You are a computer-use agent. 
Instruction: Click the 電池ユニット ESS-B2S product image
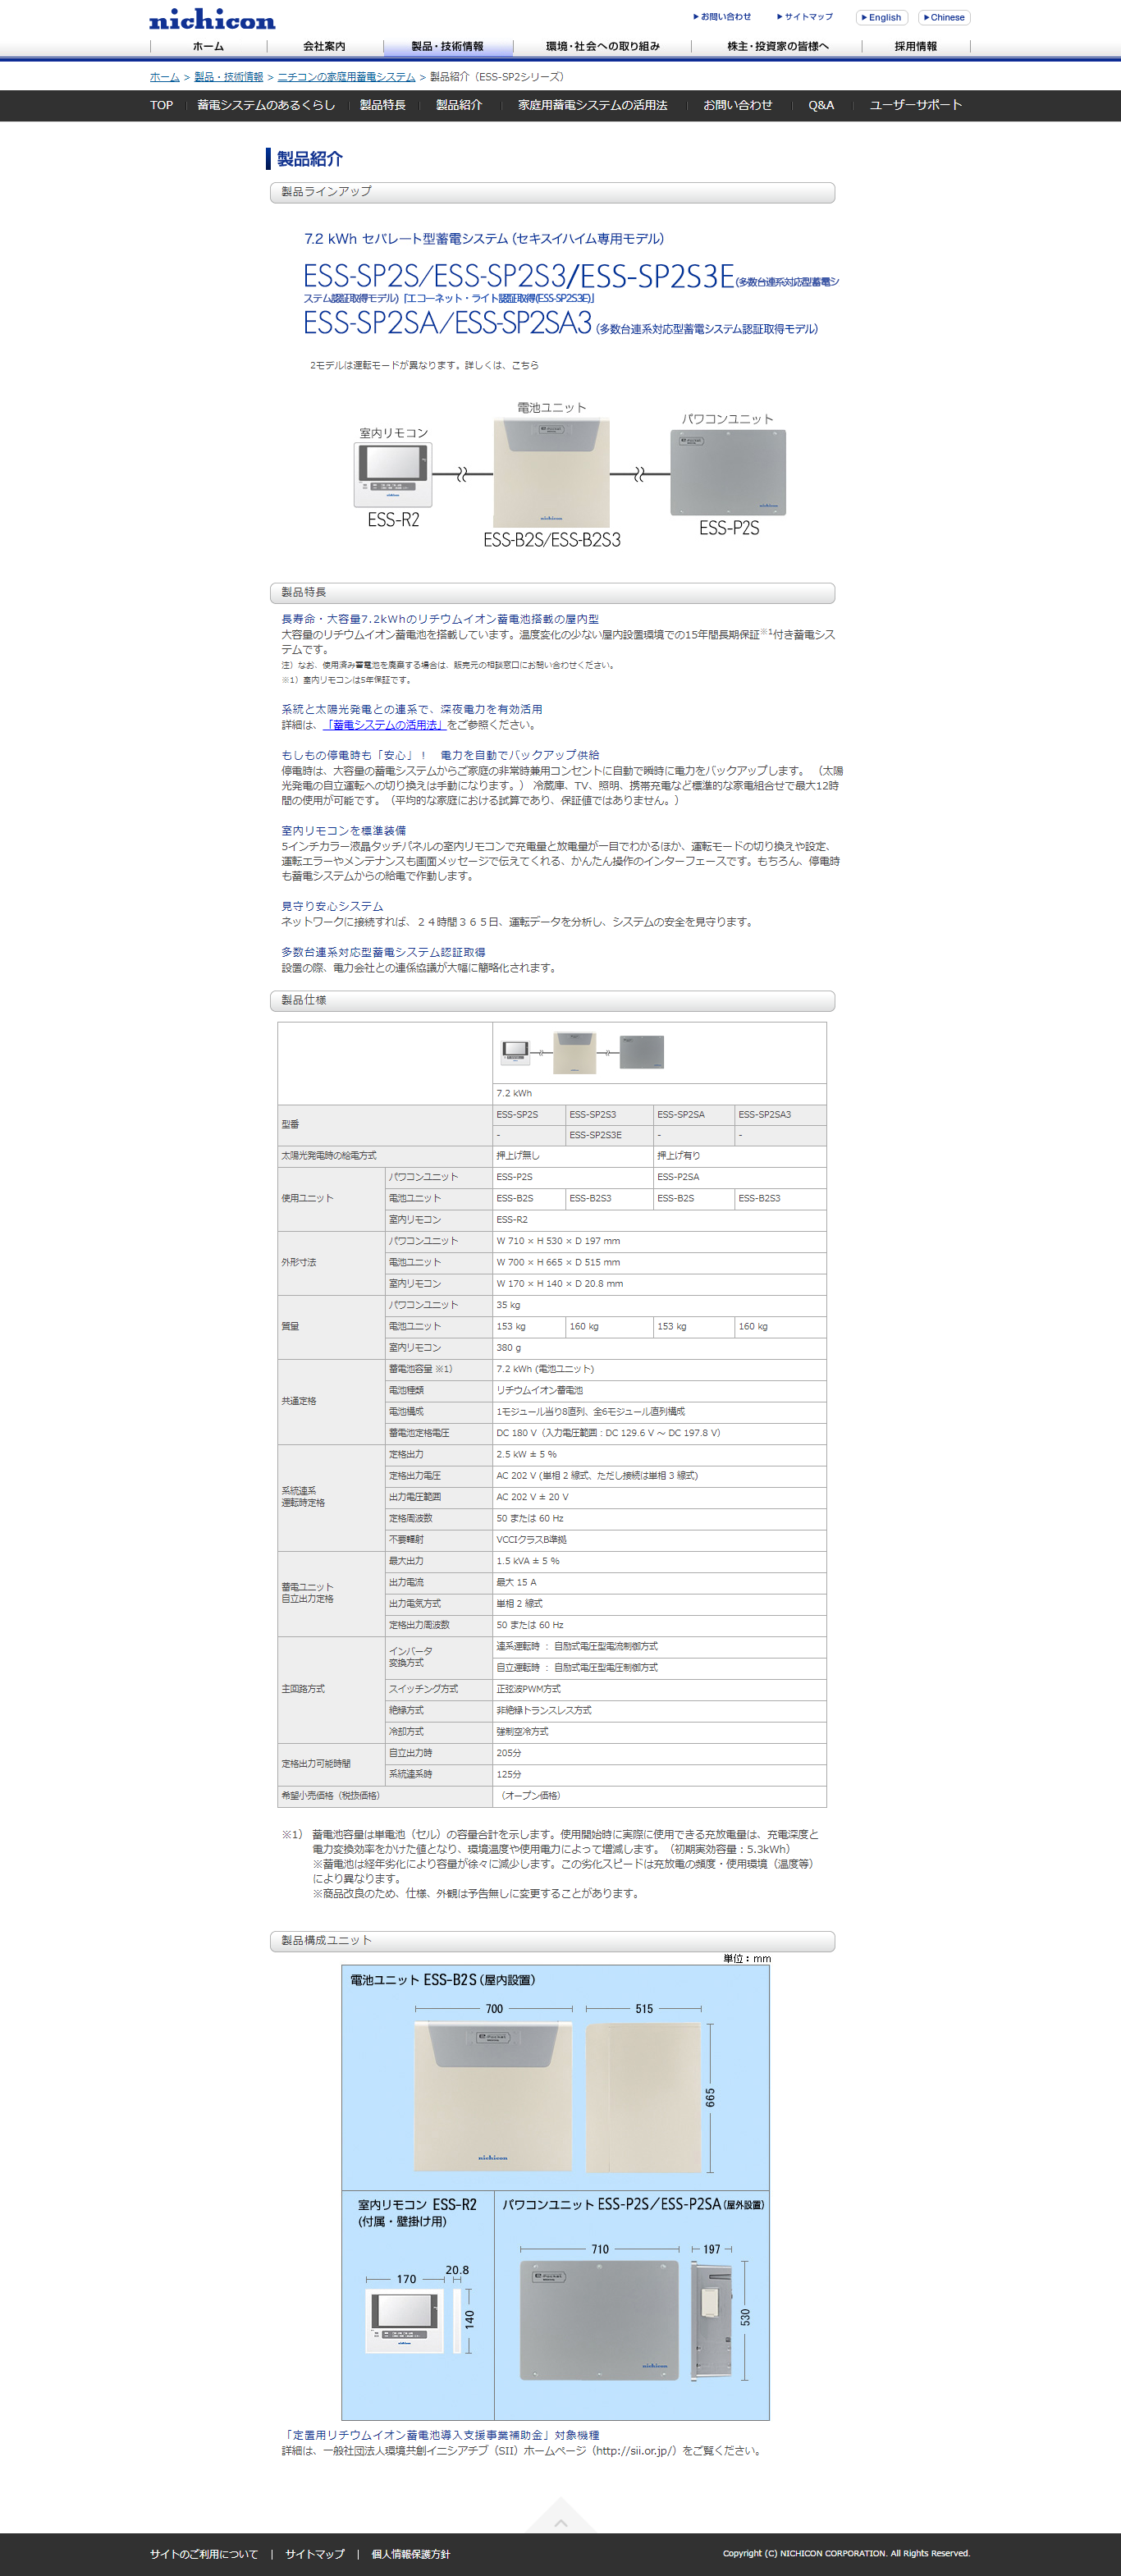pyautogui.click(x=552, y=473)
